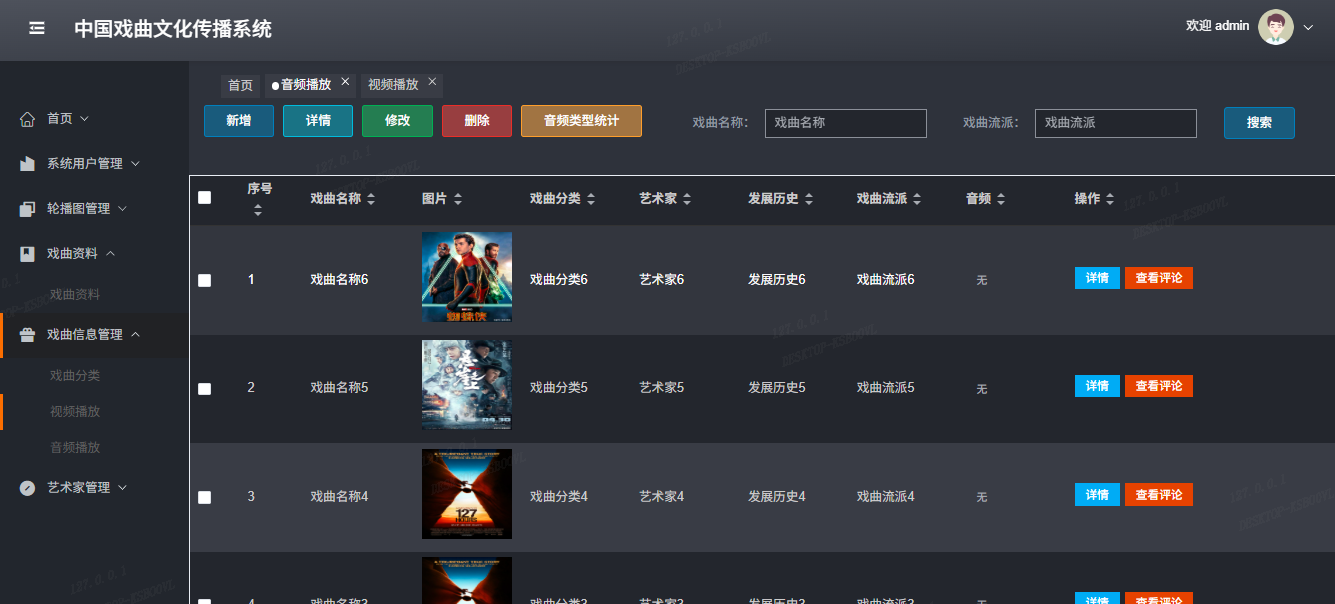
Task: Toggle the hamburger sidebar menu icon
Action: pyautogui.click(x=37, y=28)
